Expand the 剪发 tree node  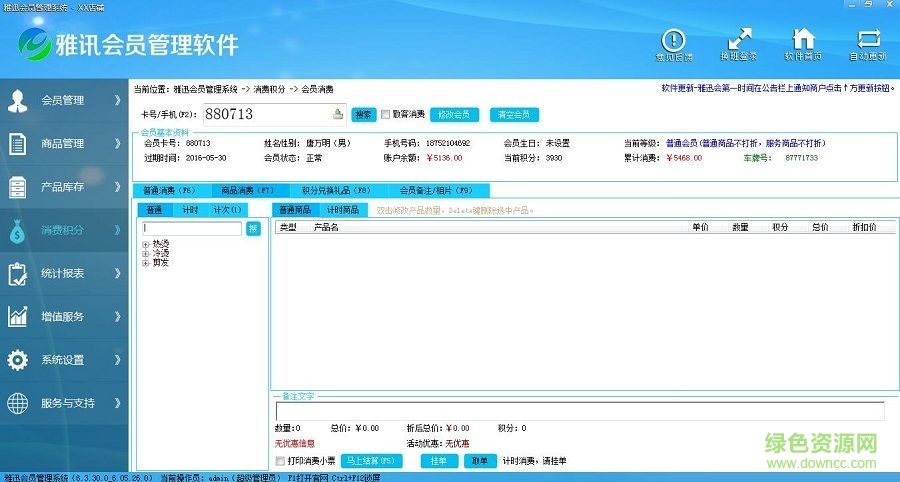[146, 263]
